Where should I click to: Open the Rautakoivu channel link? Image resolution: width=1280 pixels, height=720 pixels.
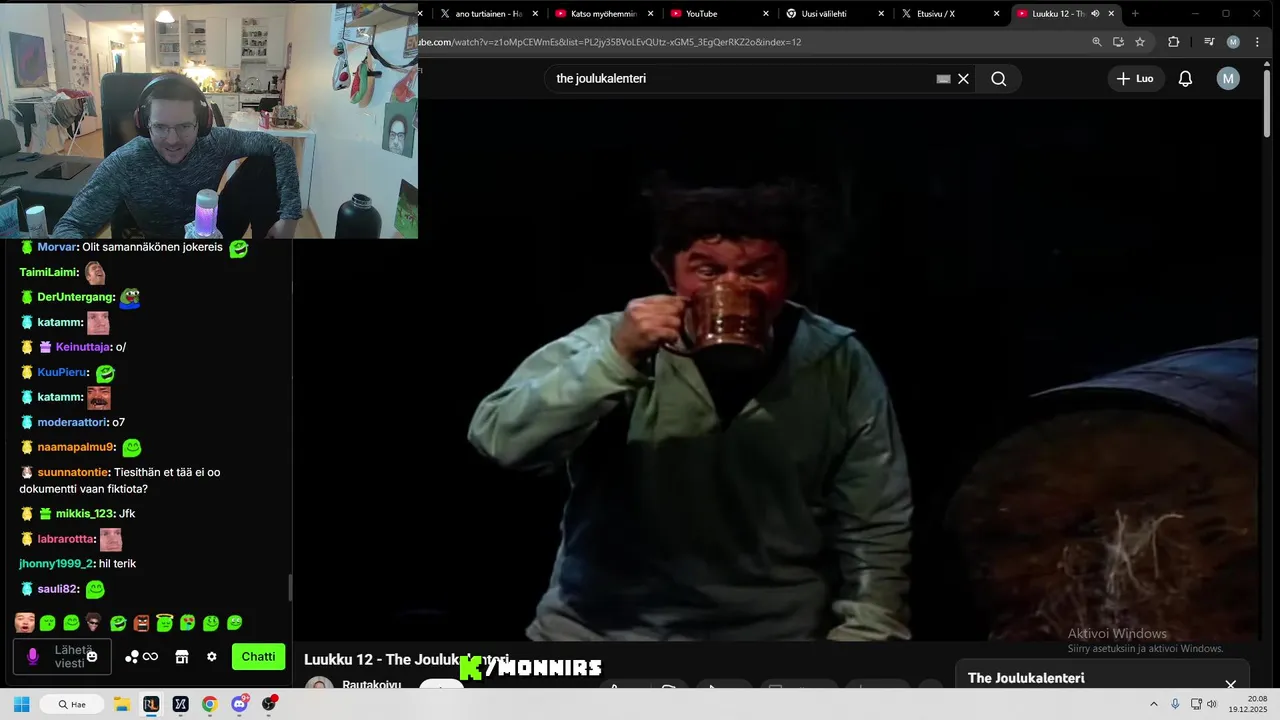tap(371, 685)
